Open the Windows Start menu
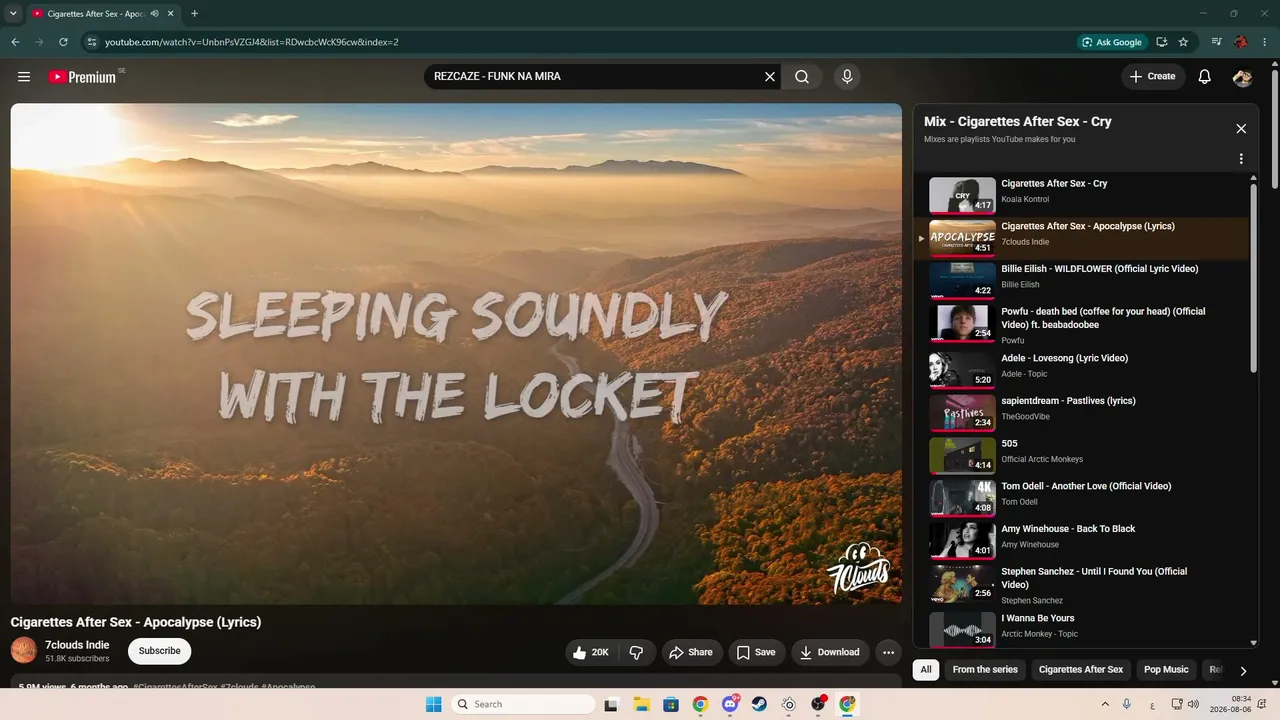The height and width of the screenshot is (720, 1280). 433,704
